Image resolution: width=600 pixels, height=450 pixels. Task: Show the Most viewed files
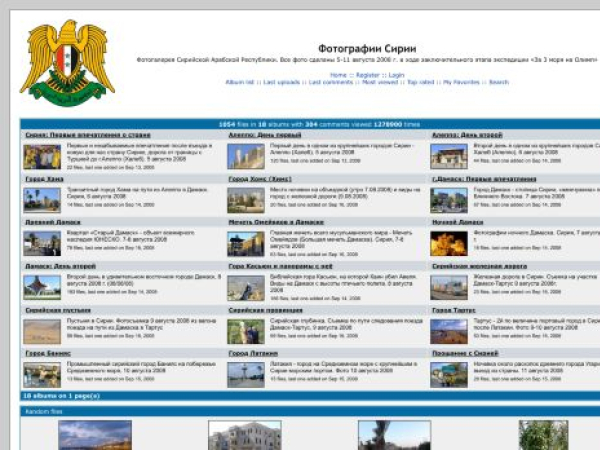tap(380, 82)
